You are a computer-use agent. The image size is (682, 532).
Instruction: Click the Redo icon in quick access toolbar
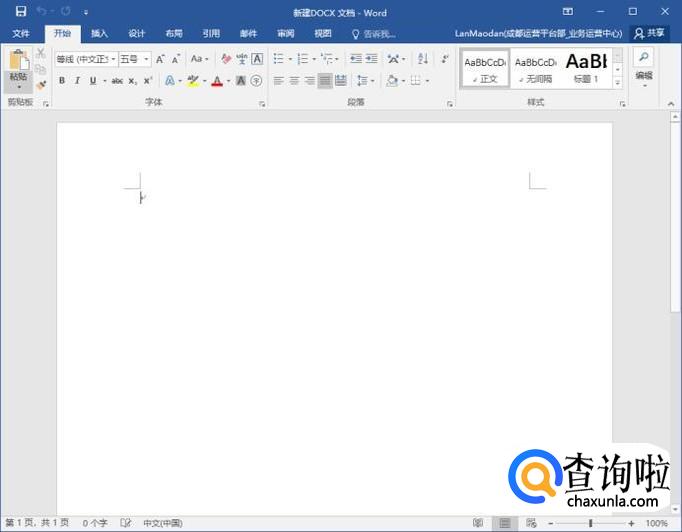(66, 11)
